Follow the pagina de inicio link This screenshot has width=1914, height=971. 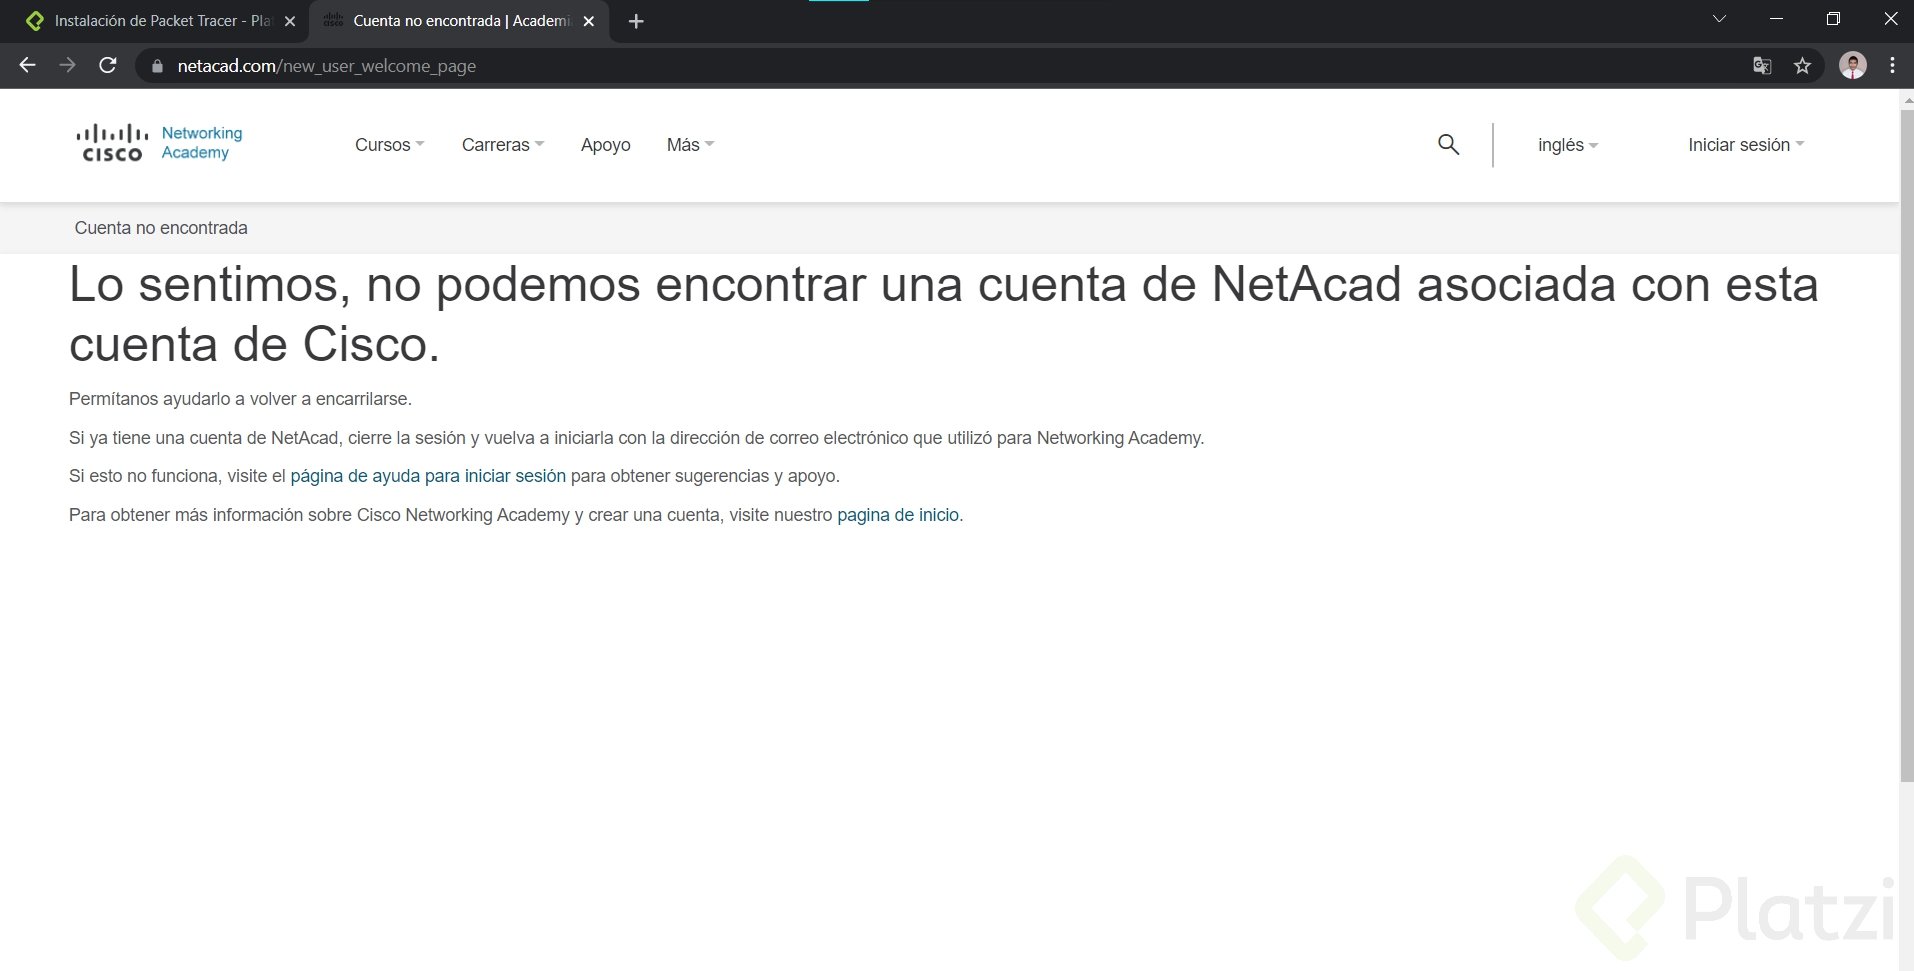(898, 515)
